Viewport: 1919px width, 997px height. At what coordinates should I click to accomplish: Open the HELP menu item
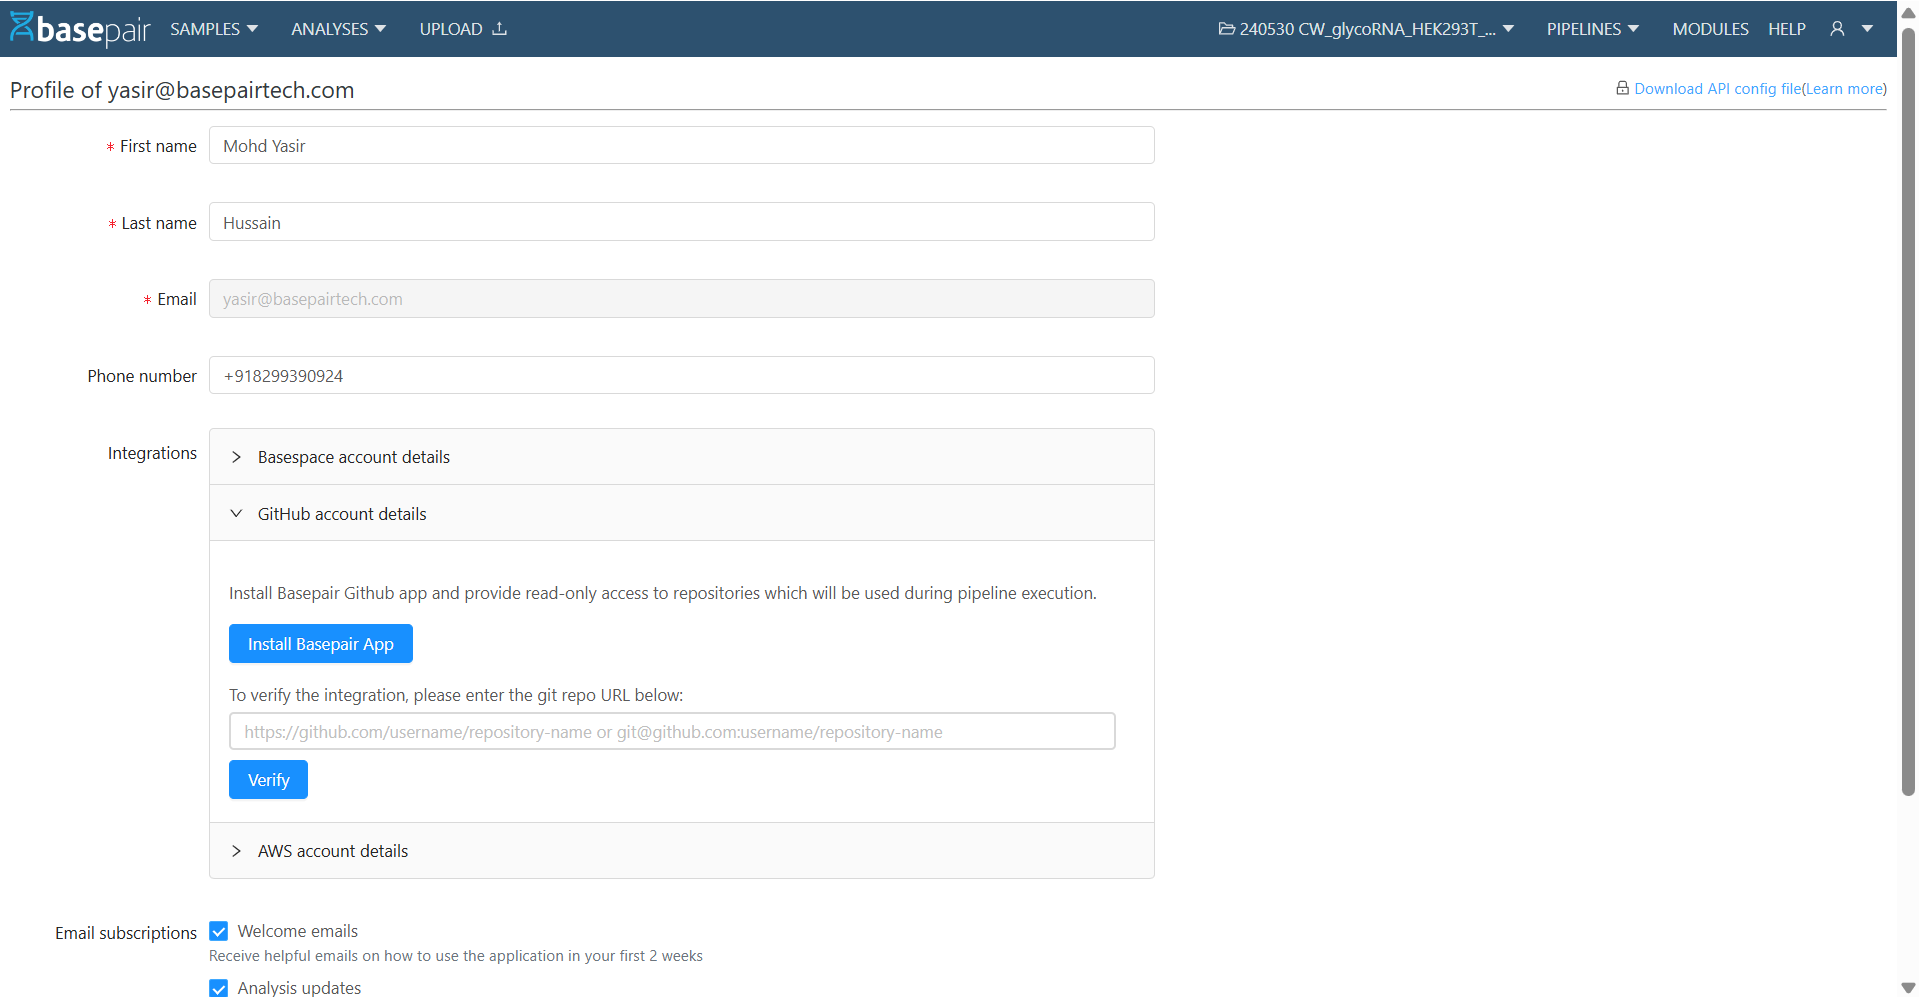coord(1787,29)
